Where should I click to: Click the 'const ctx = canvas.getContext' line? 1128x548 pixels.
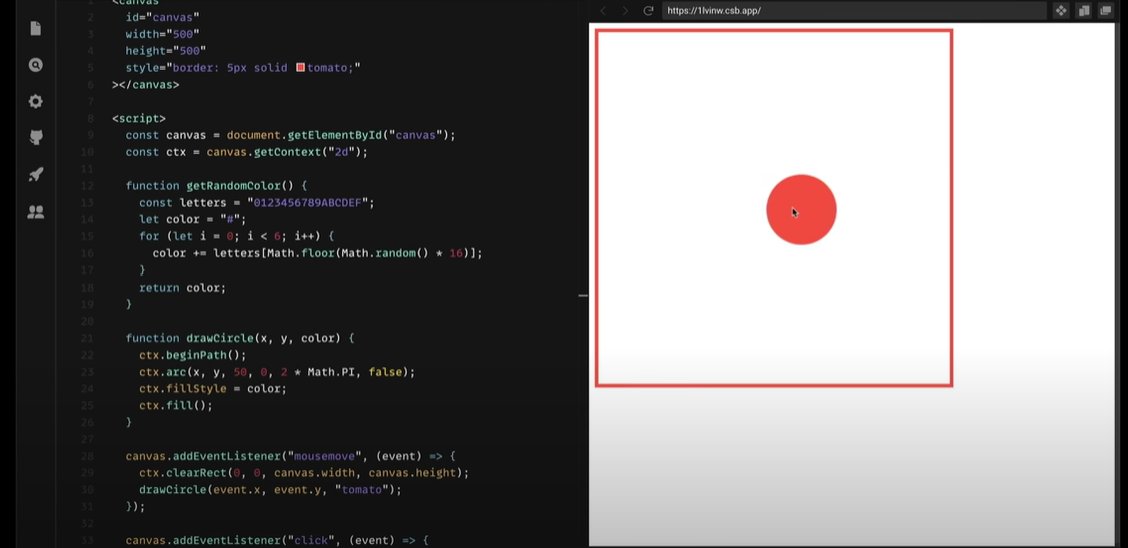tap(247, 152)
